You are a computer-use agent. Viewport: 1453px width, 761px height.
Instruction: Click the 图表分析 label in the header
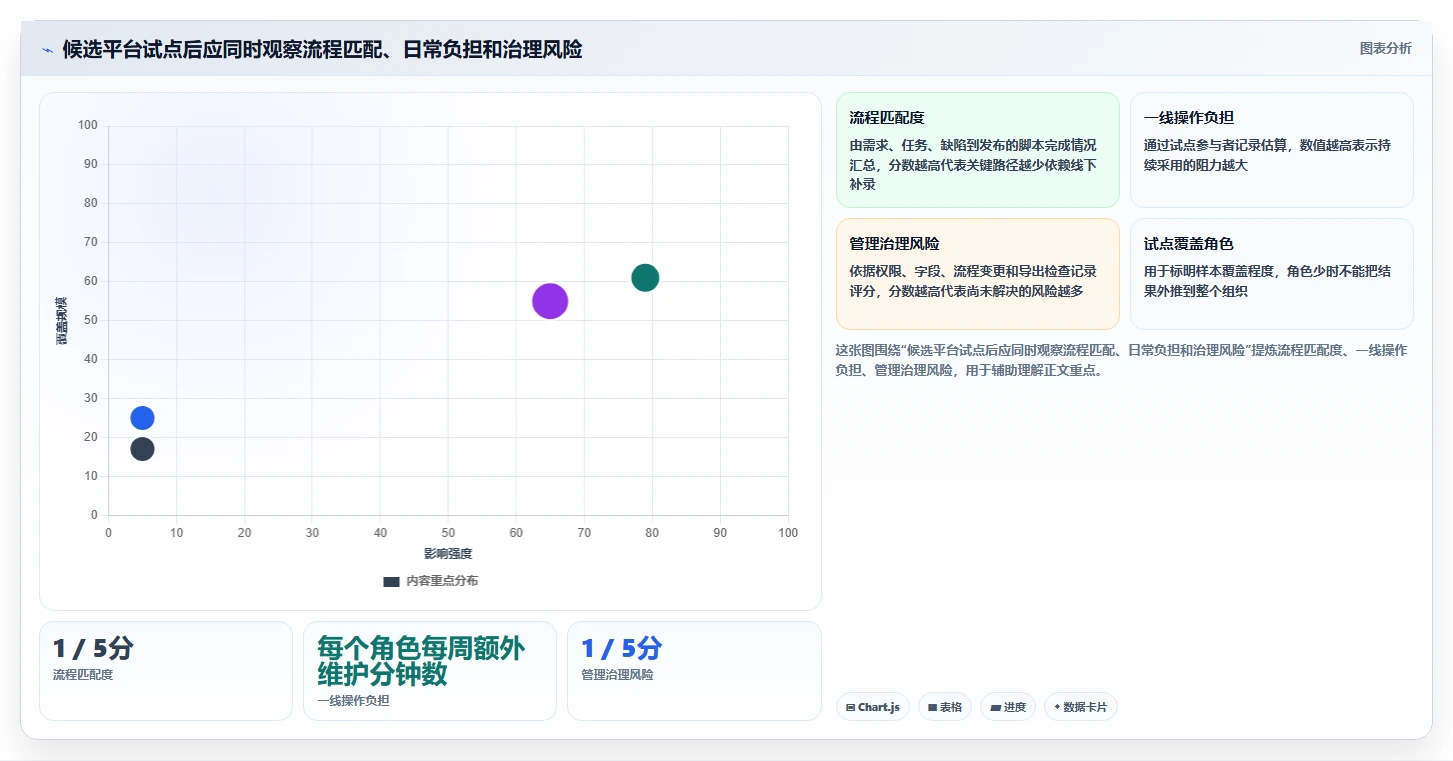1385,48
